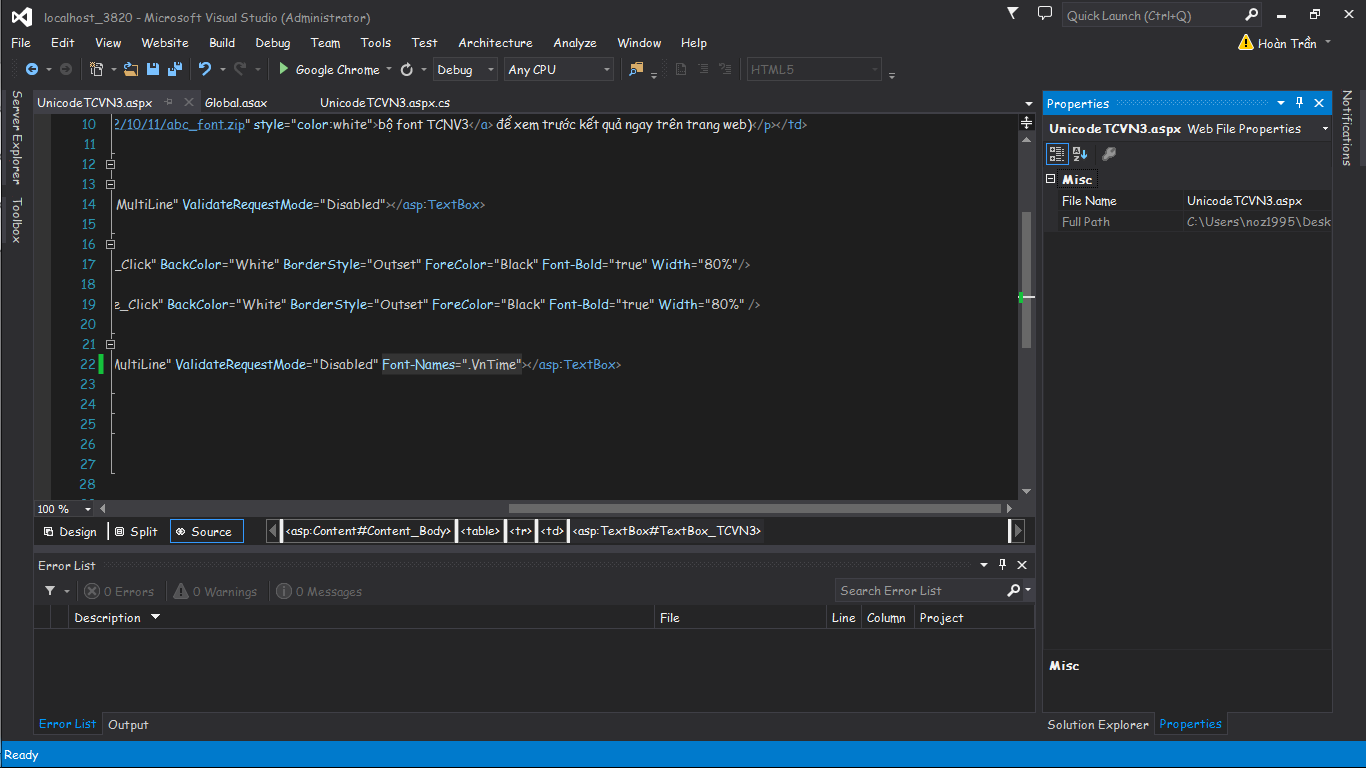The image size is (1366, 768).
Task: Start debugging with green play icon
Action: coord(284,69)
